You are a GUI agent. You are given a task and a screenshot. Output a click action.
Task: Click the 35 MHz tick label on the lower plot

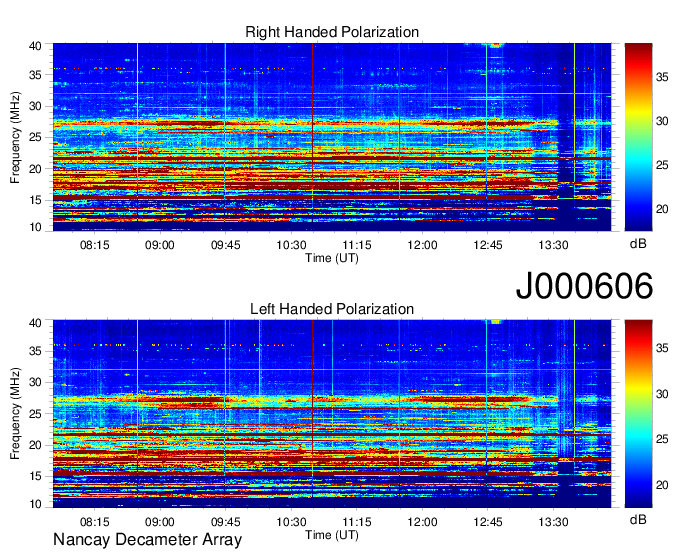click(35, 351)
